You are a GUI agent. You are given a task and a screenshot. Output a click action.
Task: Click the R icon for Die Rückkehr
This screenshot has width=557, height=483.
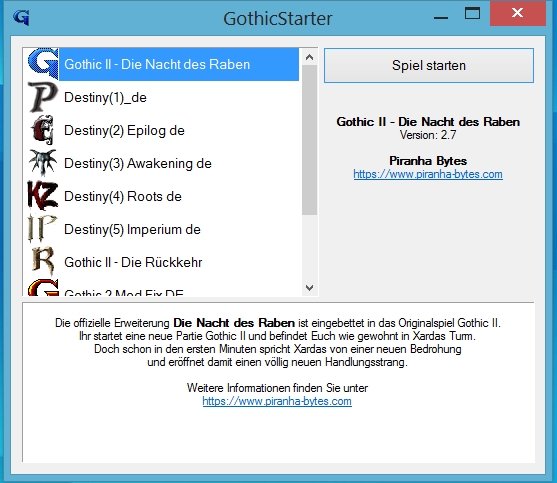coord(43,262)
